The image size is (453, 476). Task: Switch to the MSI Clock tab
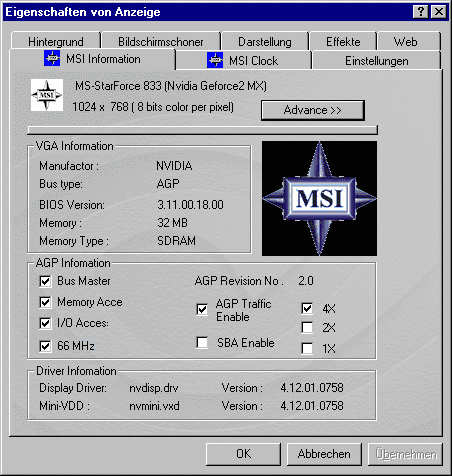pyautogui.click(x=243, y=61)
